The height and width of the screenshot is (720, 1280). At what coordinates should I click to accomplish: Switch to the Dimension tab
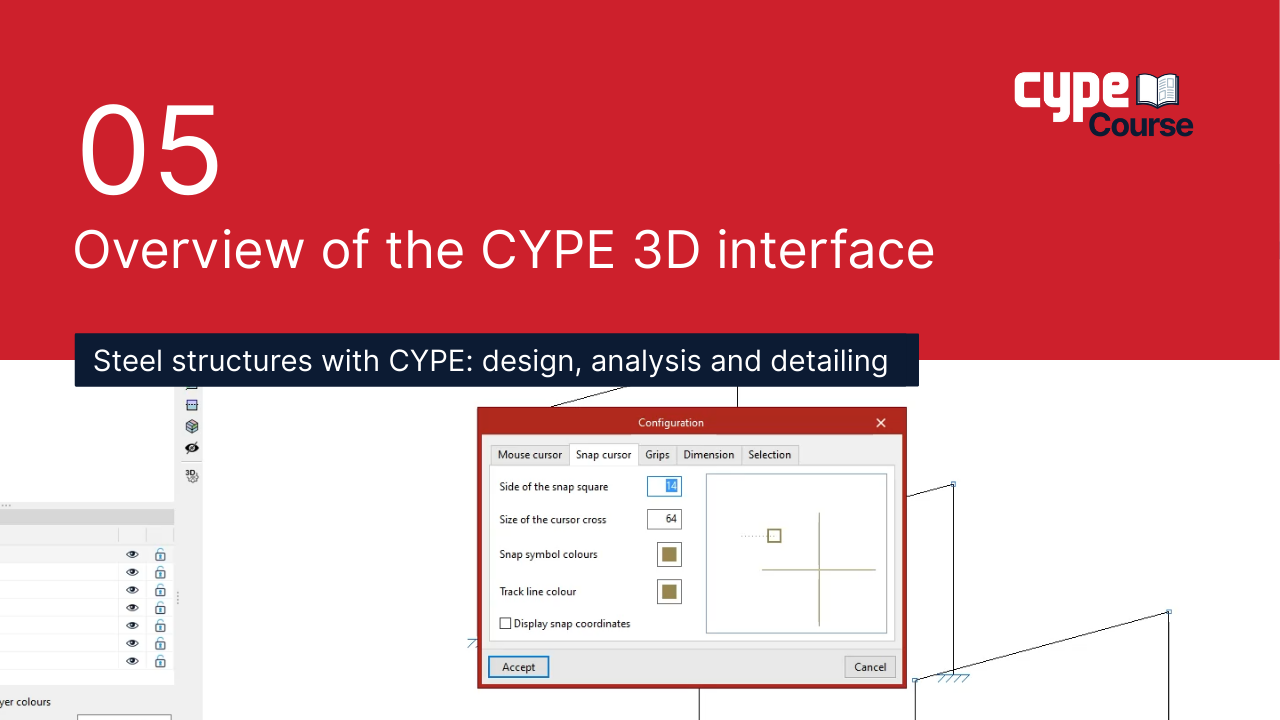pos(709,455)
